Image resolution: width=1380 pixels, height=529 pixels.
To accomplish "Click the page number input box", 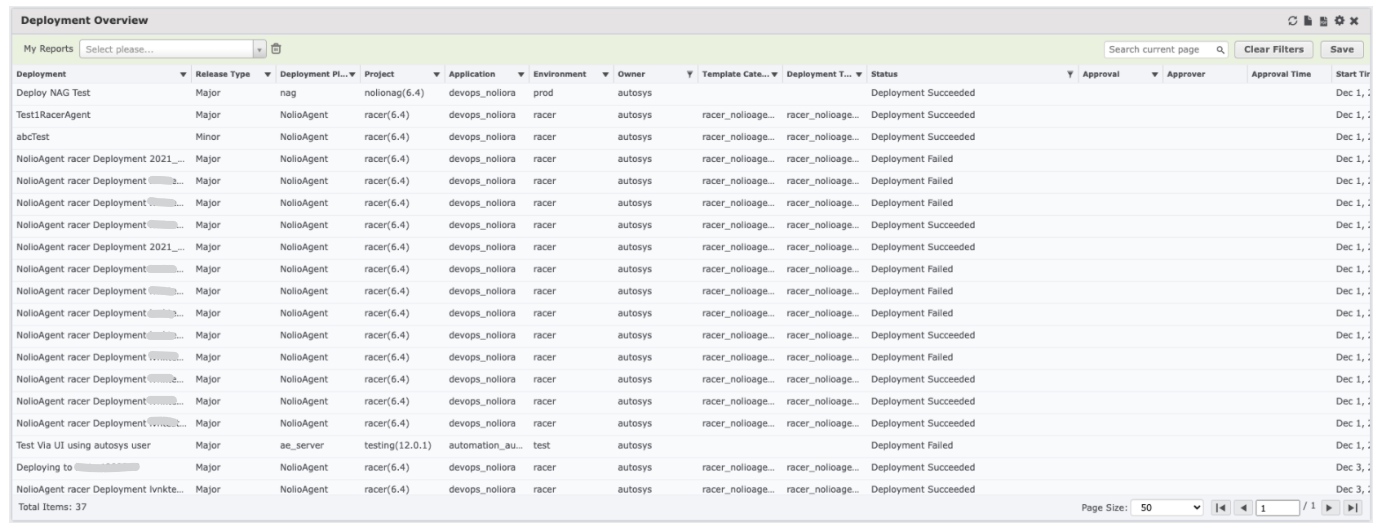I will click(x=1277, y=508).
